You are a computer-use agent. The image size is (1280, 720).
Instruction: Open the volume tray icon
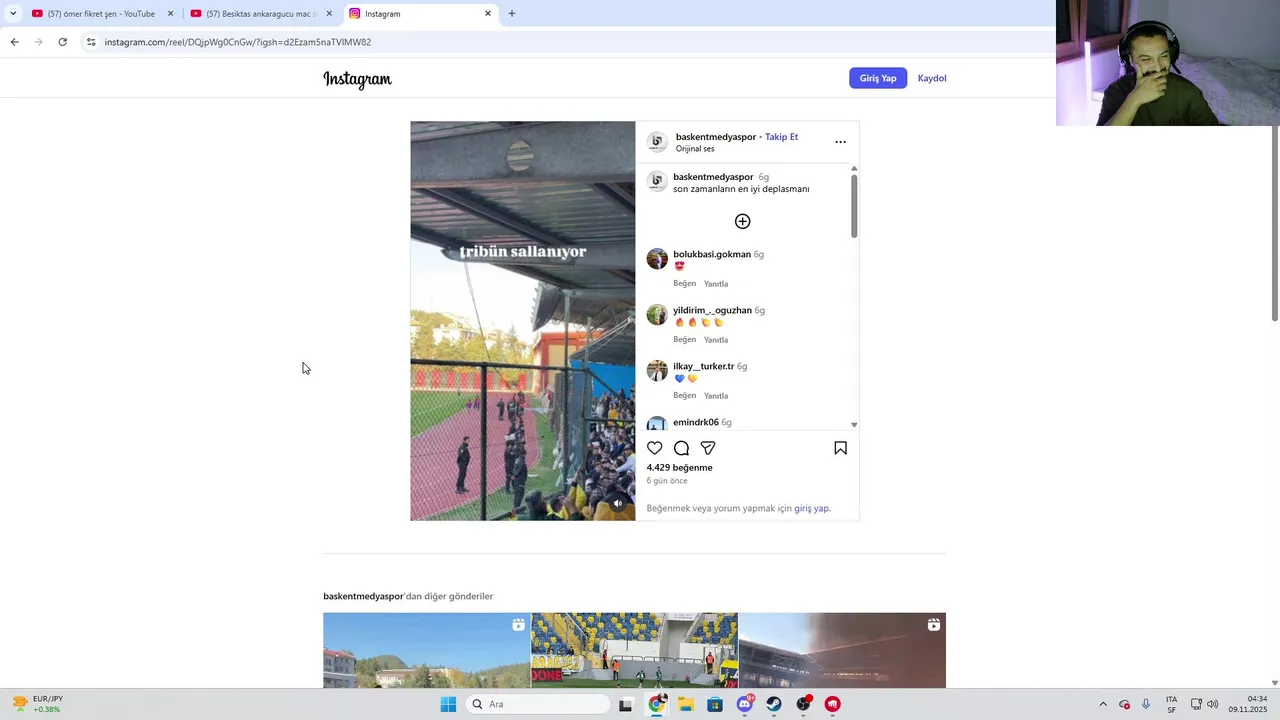pyautogui.click(x=1212, y=704)
